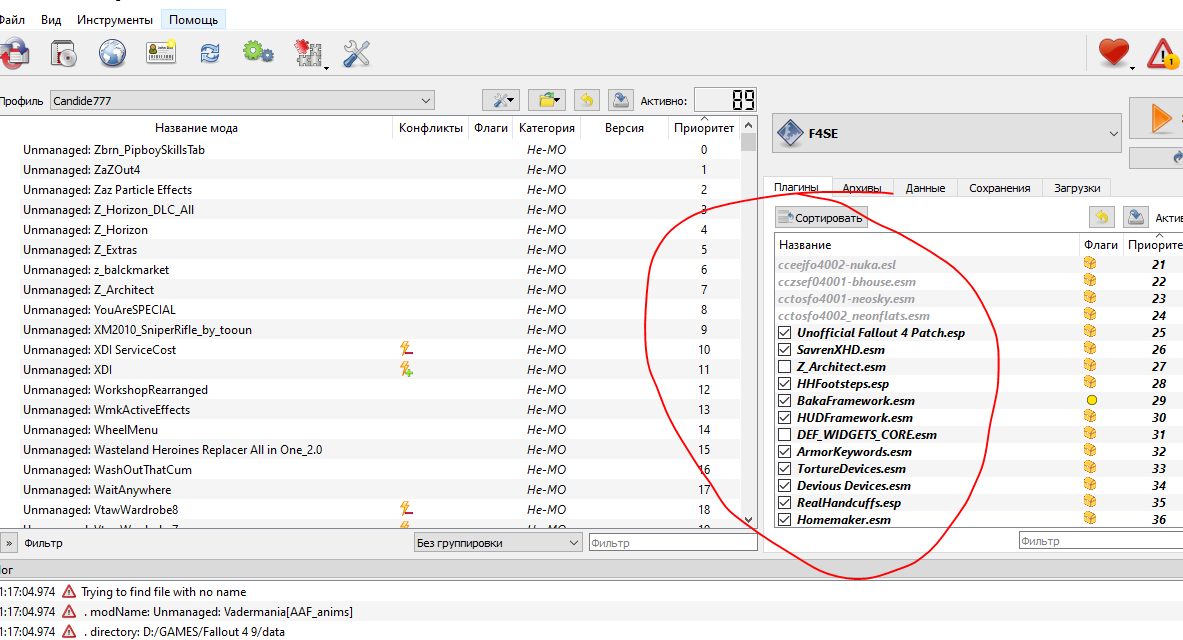The height and width of the screenshot is (640, 1183).
Task: Click the create backup icon beside Активно
Action: click(621, 100)
